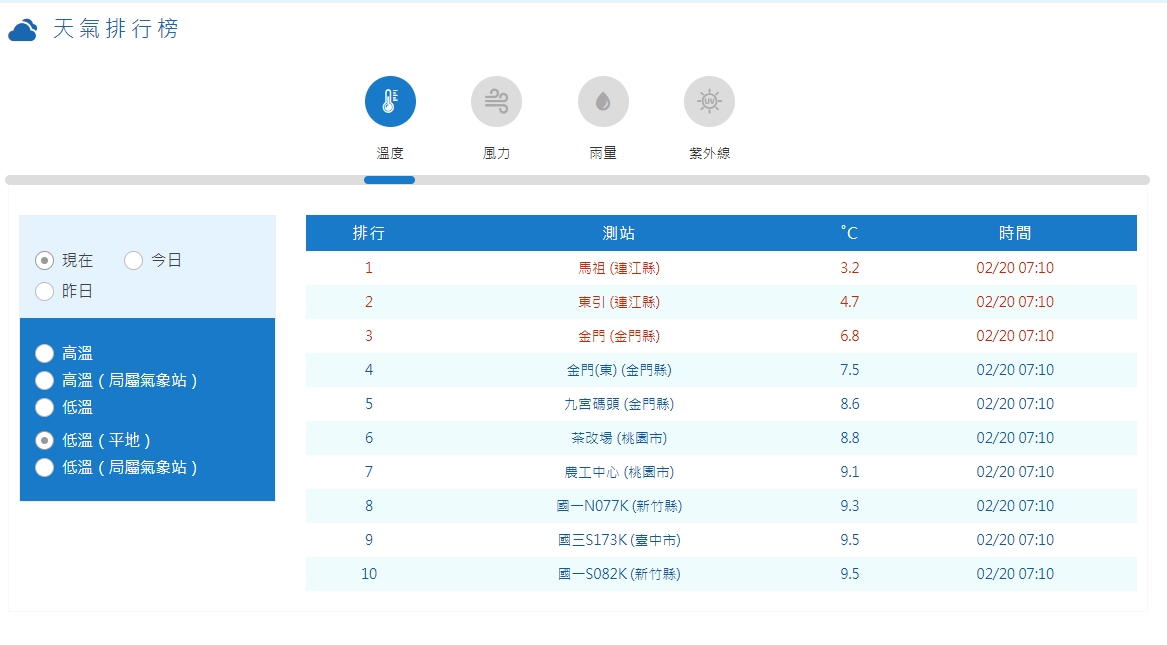Viewport: 1167px width, 645px height.
Task: Click the blue active tab indicator bar
Action: pos(389,180)
